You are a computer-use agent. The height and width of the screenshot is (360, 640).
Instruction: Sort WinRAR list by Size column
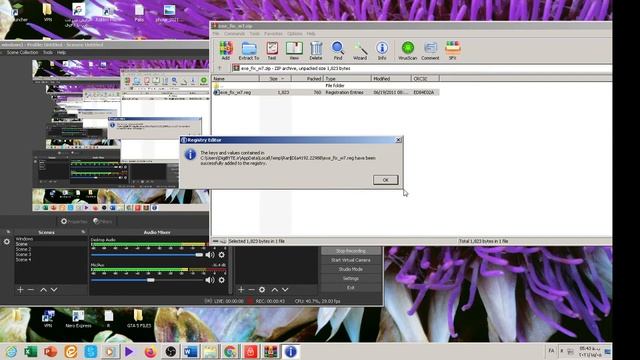[275, 78]
